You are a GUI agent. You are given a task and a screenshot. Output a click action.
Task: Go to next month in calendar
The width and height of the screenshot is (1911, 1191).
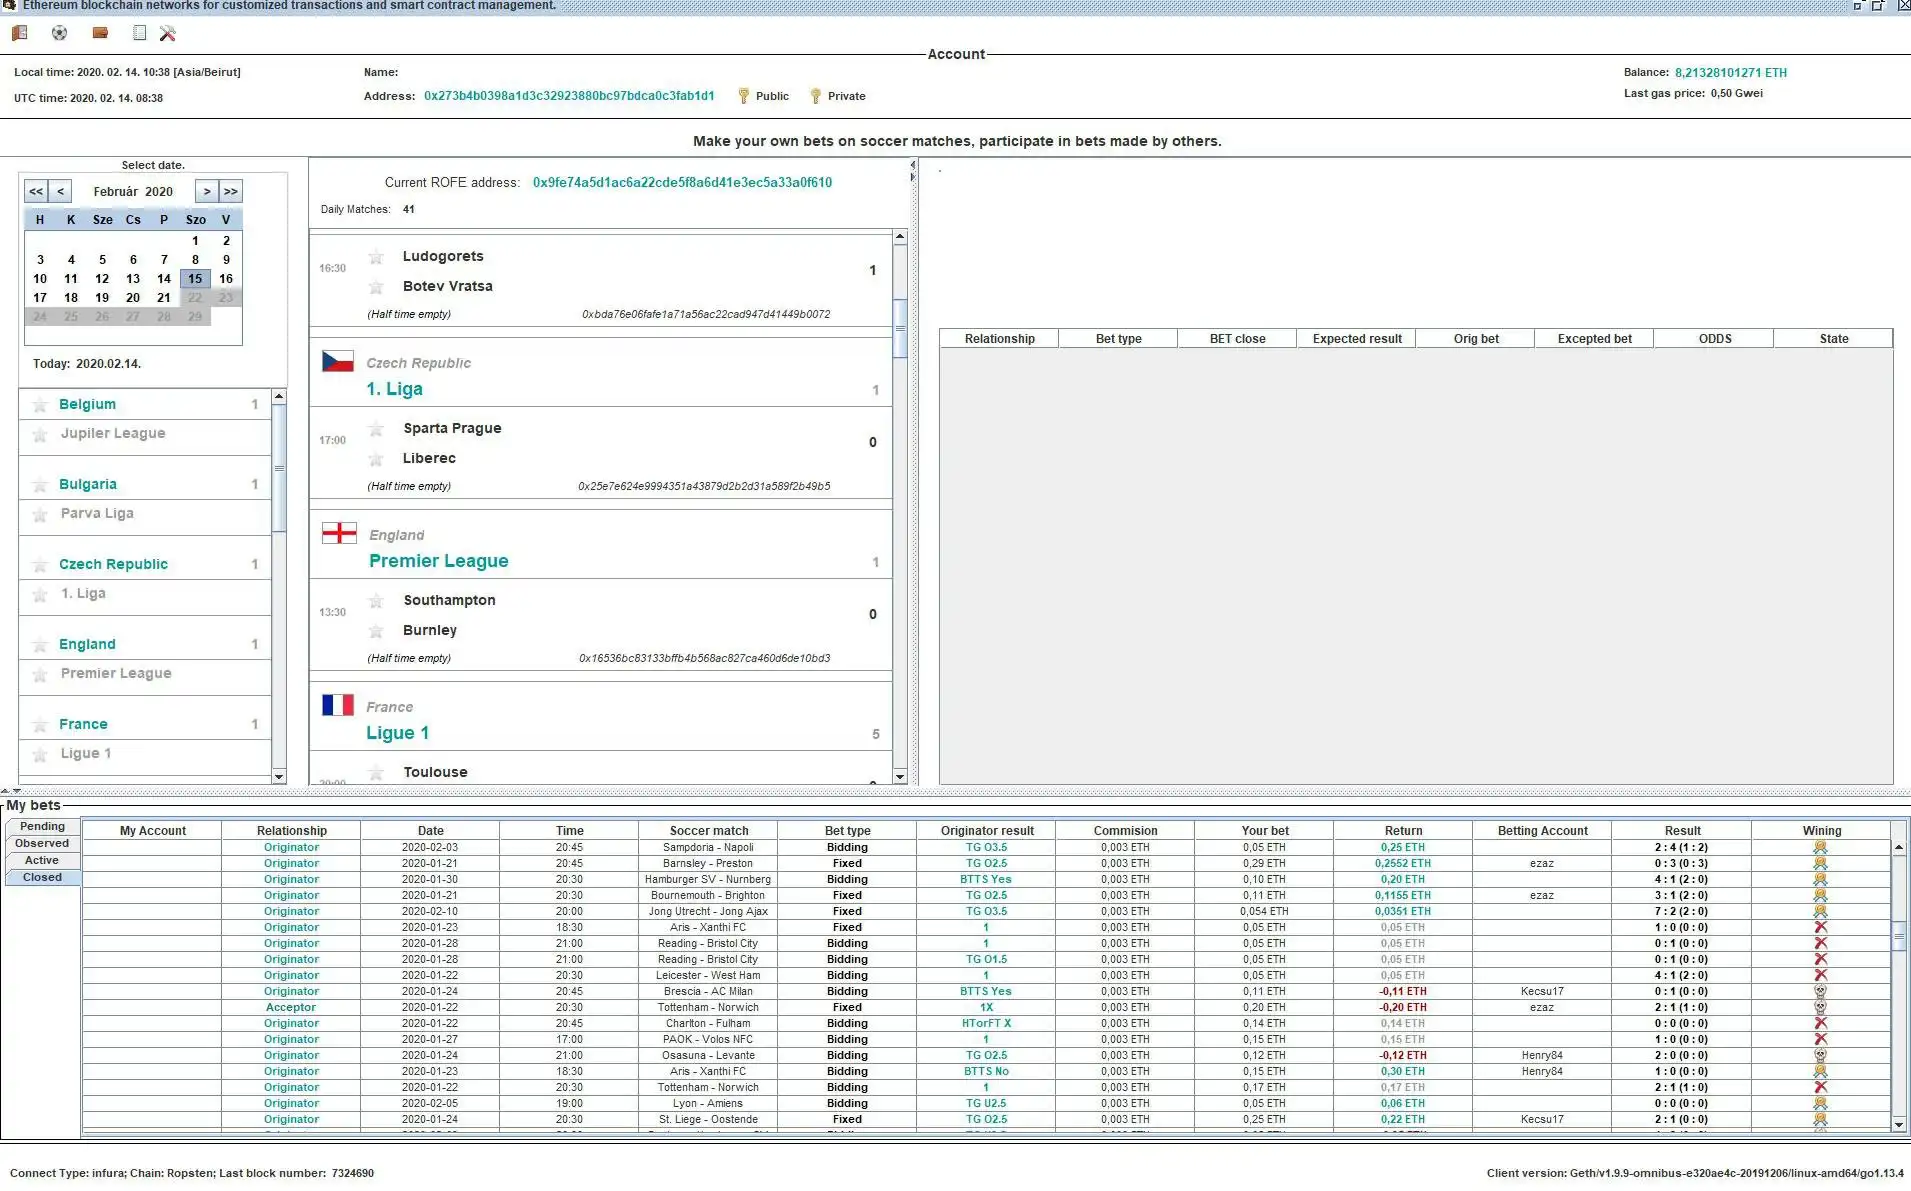[x=206, y=191]
